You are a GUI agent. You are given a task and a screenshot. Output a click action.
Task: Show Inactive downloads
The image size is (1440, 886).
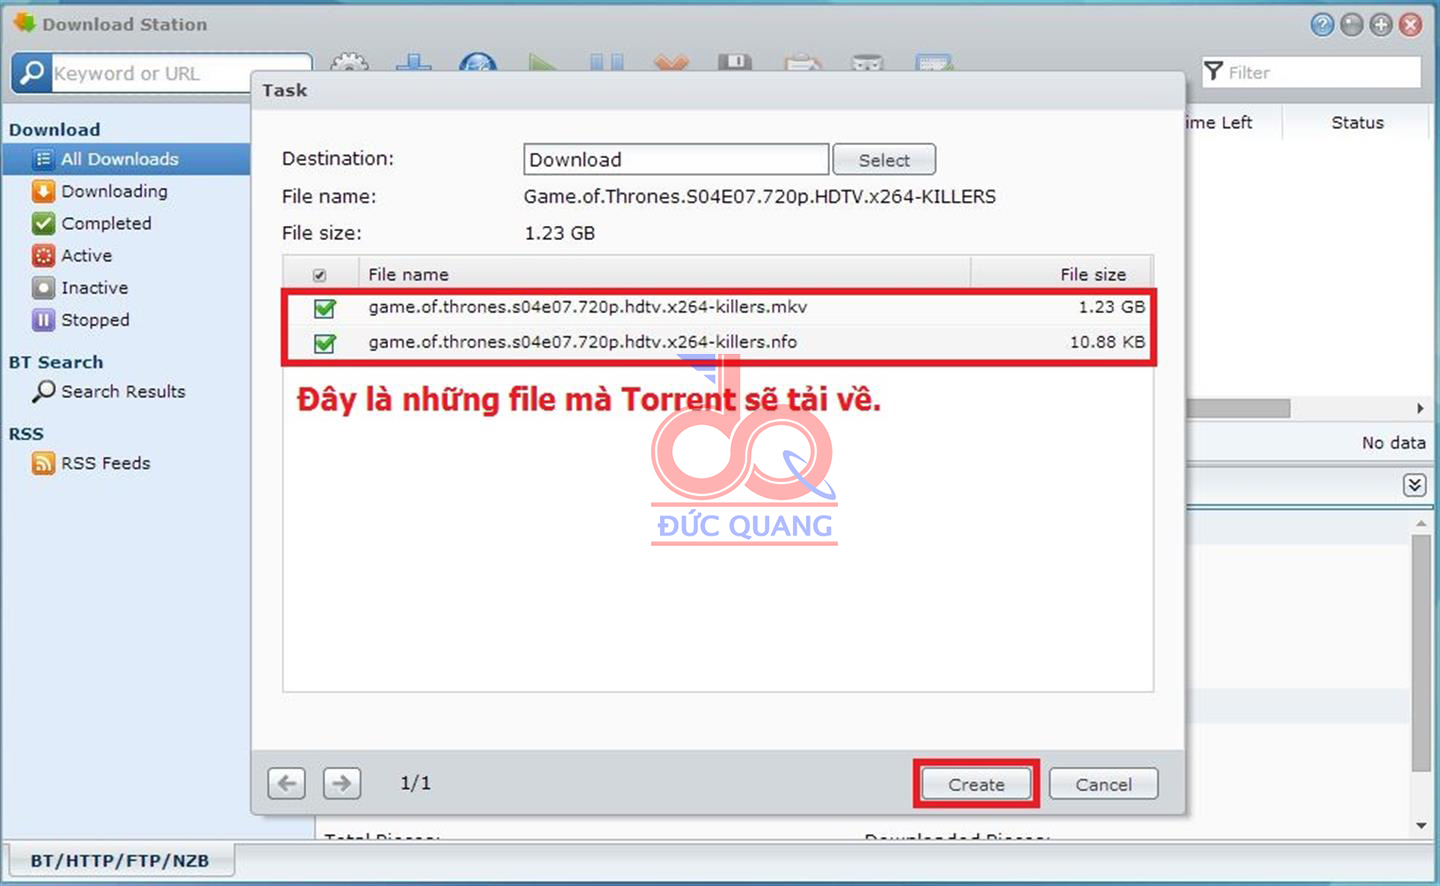tap(94, 288)
